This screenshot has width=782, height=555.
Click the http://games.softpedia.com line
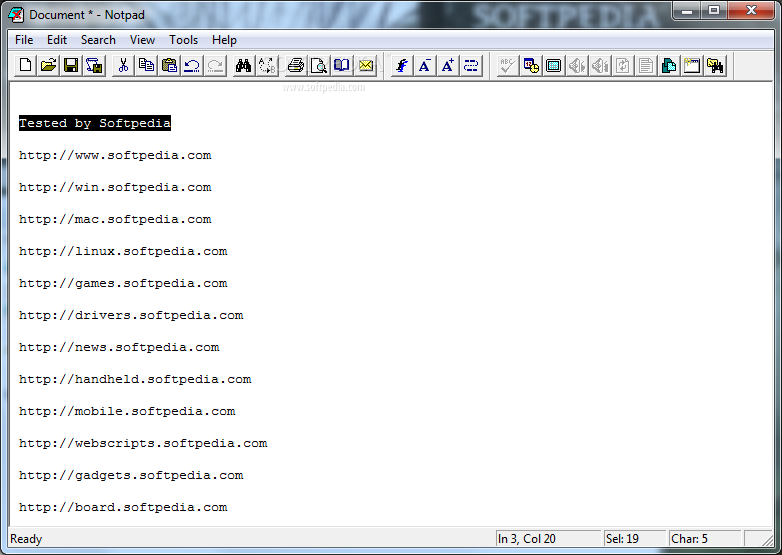pyautogui.click(x=123, y=283)
